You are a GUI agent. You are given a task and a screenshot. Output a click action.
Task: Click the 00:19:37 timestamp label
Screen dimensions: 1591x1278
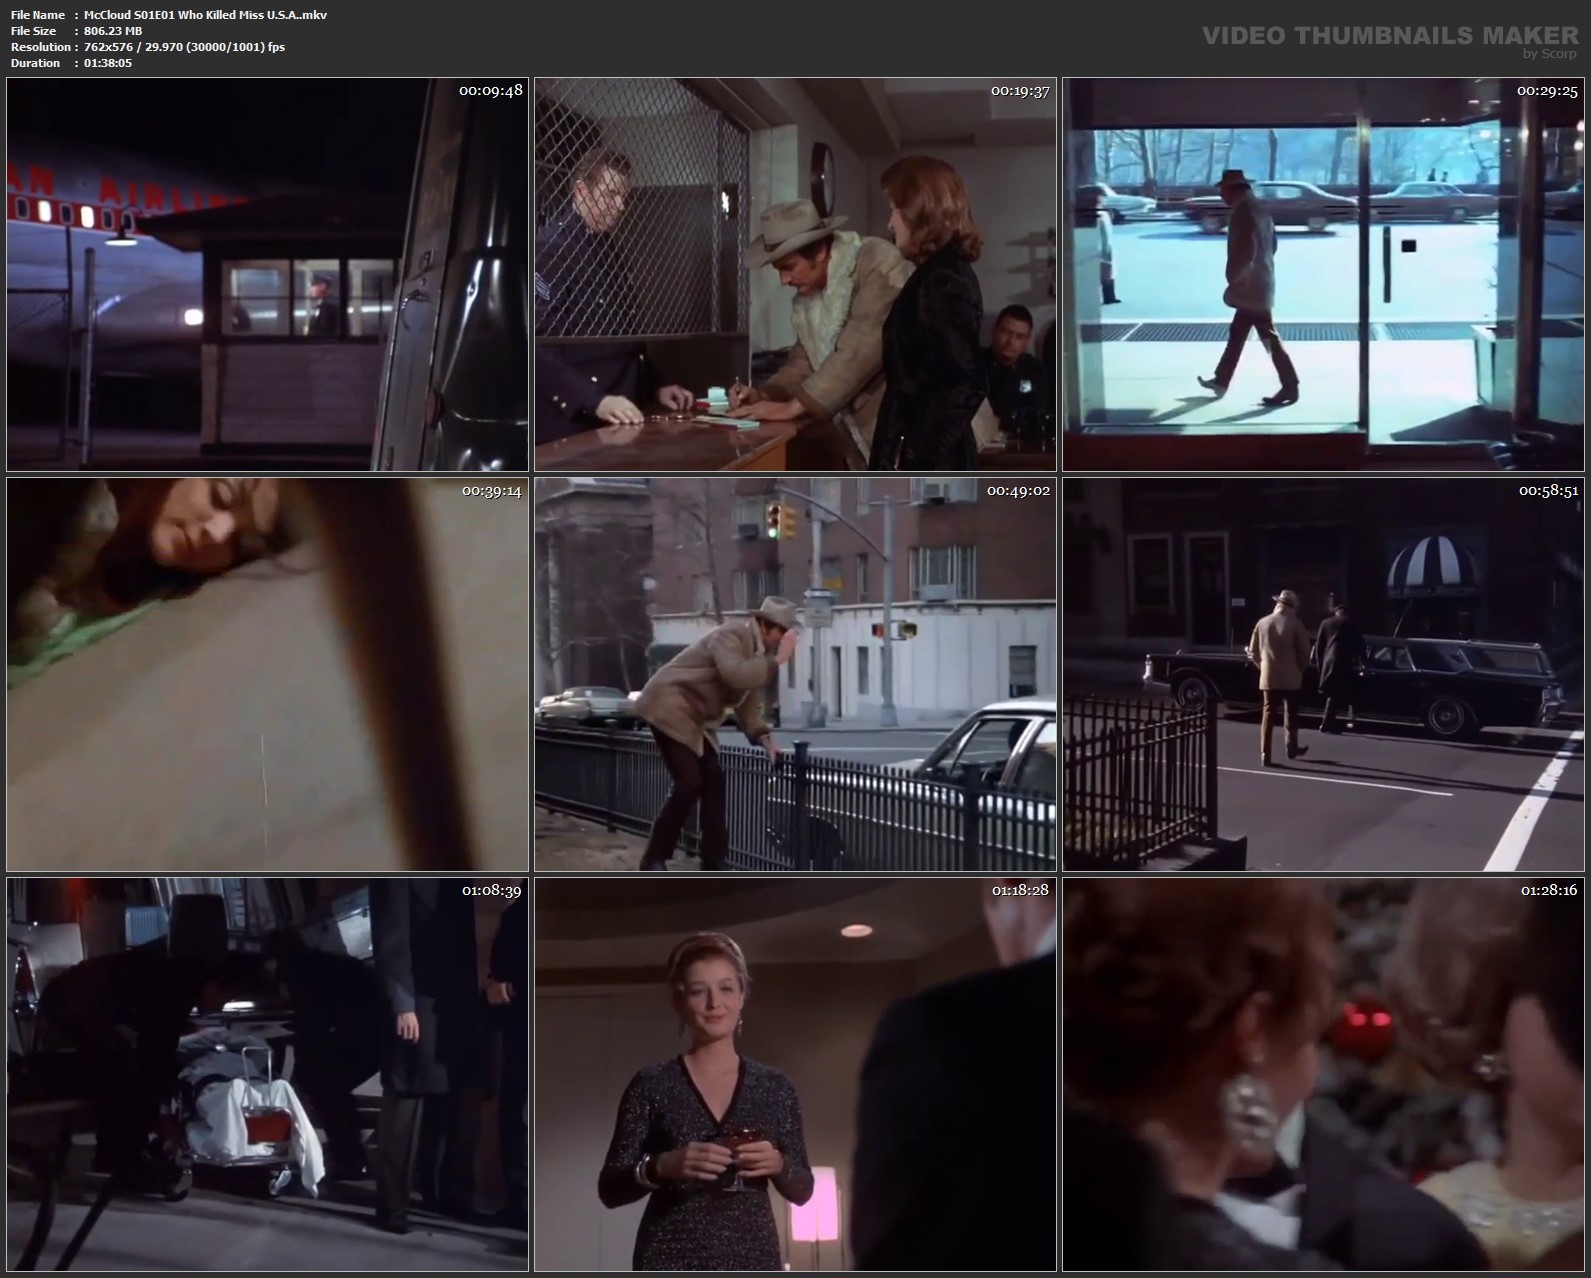point(1020,90)
